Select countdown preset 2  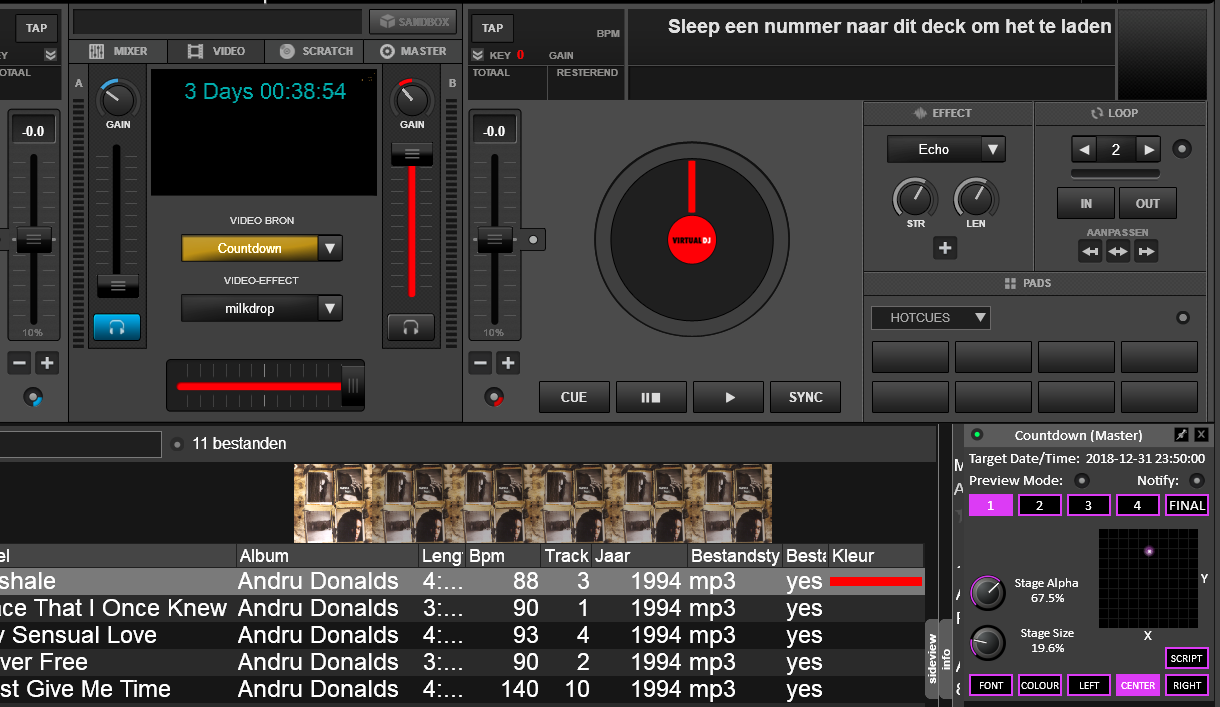[x=1040, y=505]
